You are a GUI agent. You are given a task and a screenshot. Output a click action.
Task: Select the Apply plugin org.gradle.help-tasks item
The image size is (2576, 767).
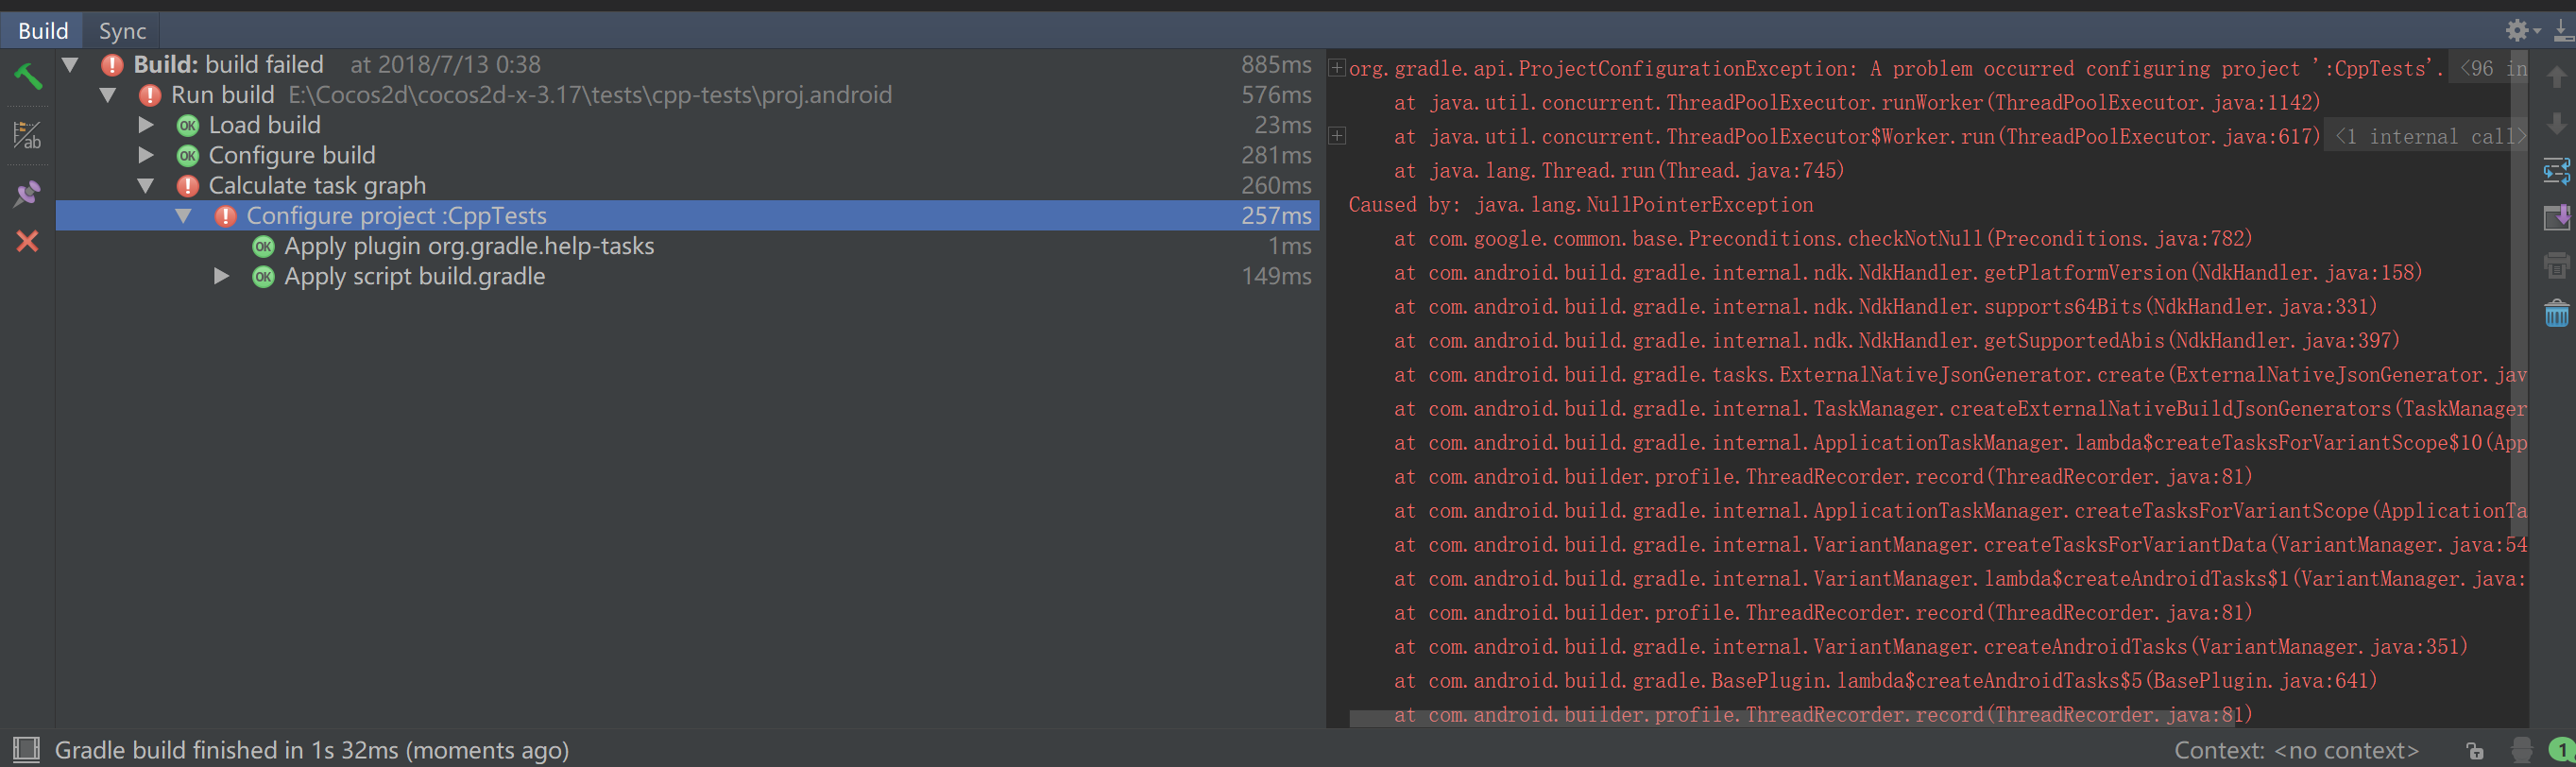[468, 246]
